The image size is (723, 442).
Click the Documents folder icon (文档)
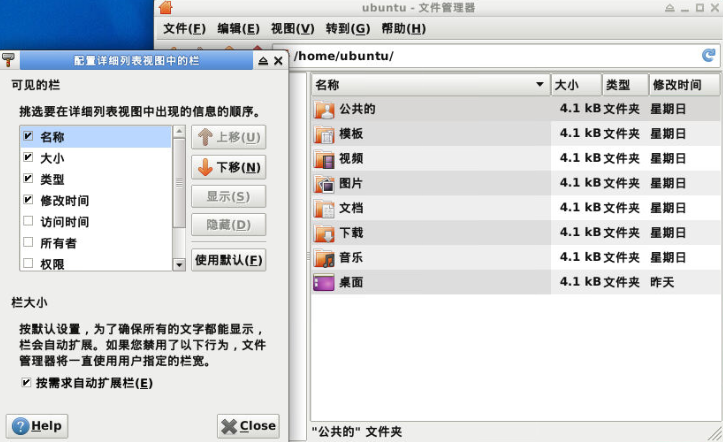(x=324, y=209)
